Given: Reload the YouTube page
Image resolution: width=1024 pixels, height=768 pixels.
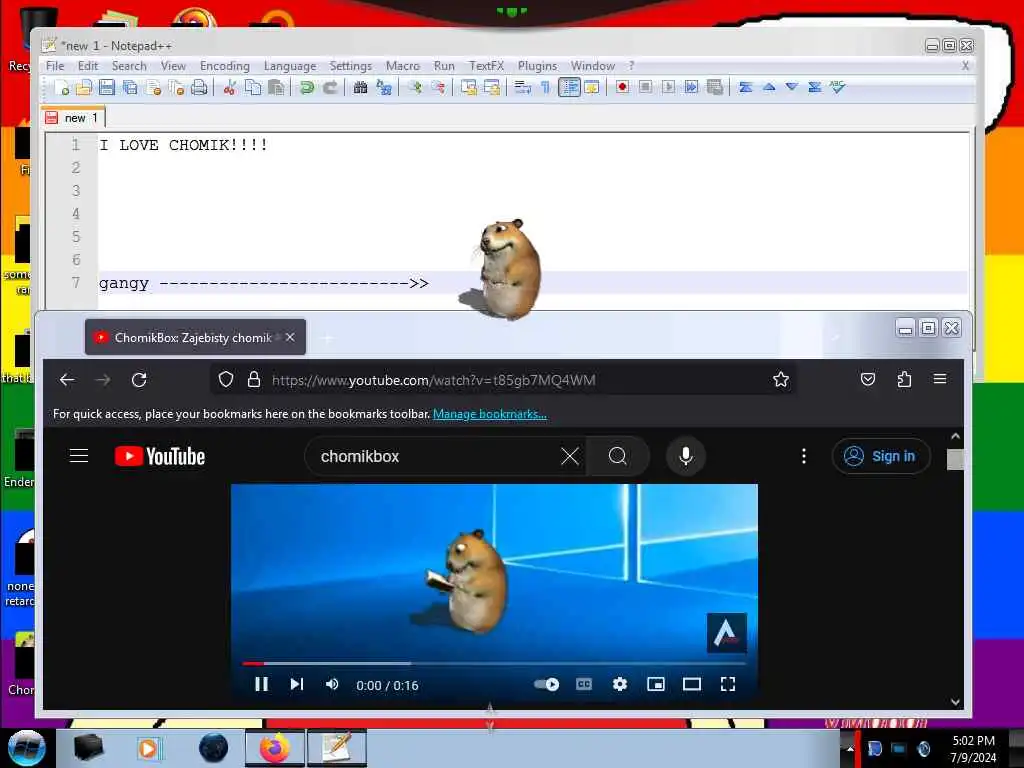Looking at the screenshot, I should (138, 380).
